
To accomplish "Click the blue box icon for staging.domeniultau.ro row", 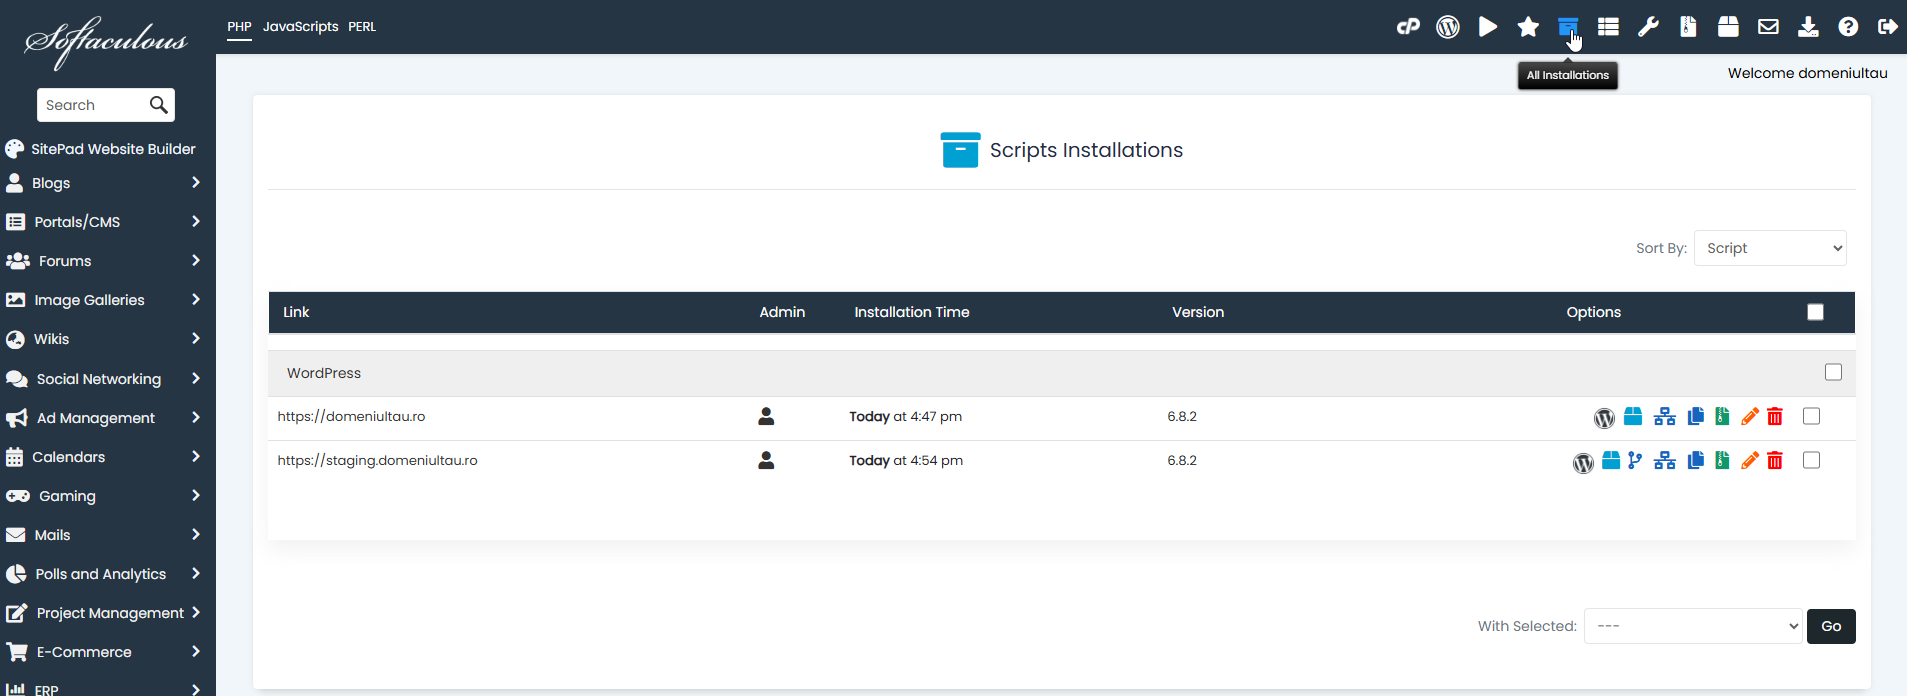I will 1611,460.
